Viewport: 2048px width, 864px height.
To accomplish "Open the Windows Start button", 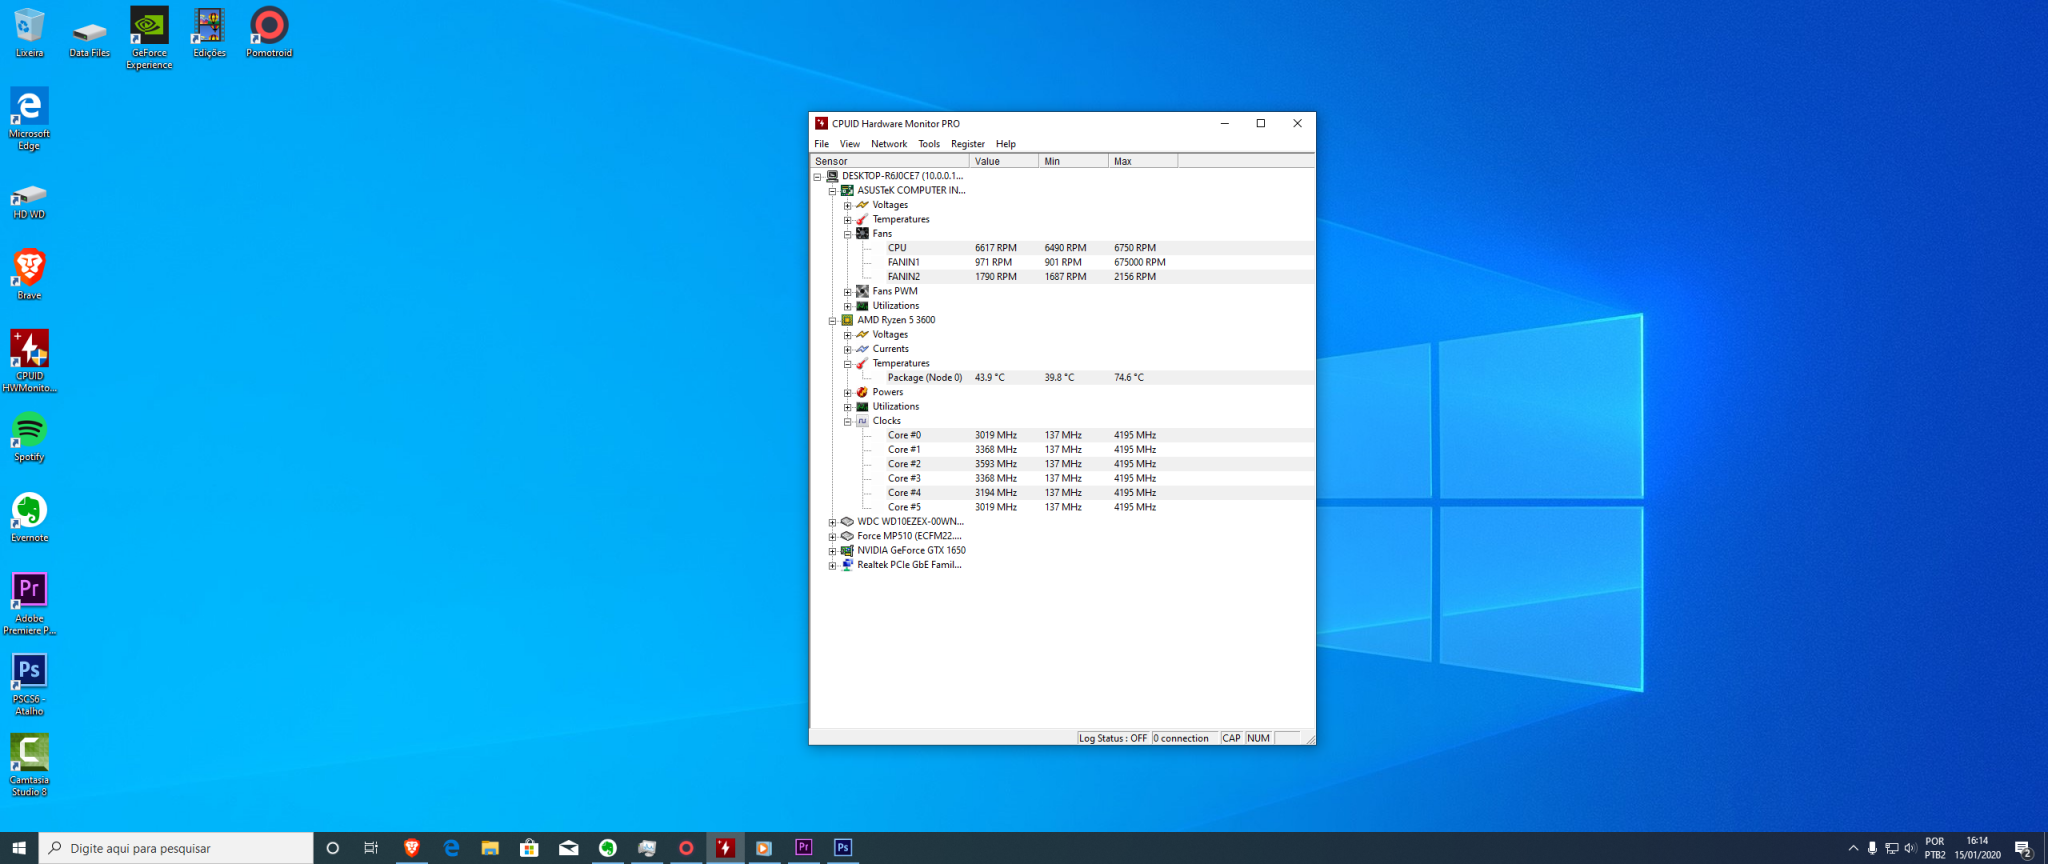I will (19, 848).
